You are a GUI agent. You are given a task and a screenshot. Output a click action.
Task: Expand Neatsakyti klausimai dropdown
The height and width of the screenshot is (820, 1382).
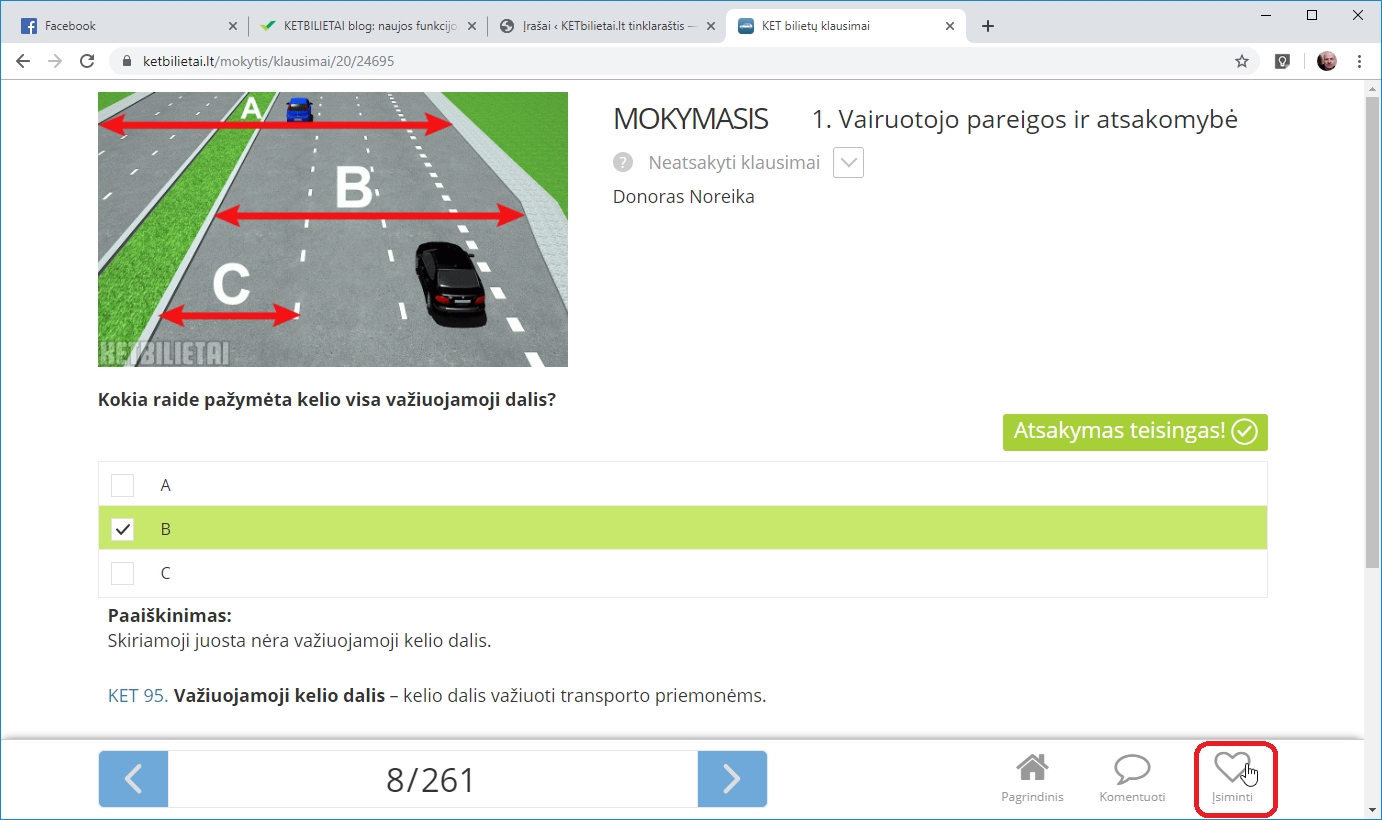click(848, 162)
